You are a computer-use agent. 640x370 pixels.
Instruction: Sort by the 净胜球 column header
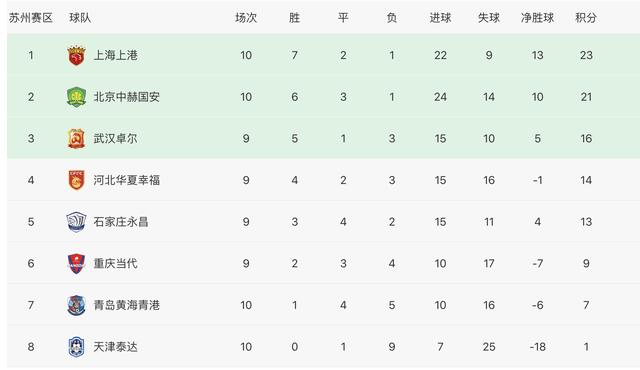click(x=538, y=18)
